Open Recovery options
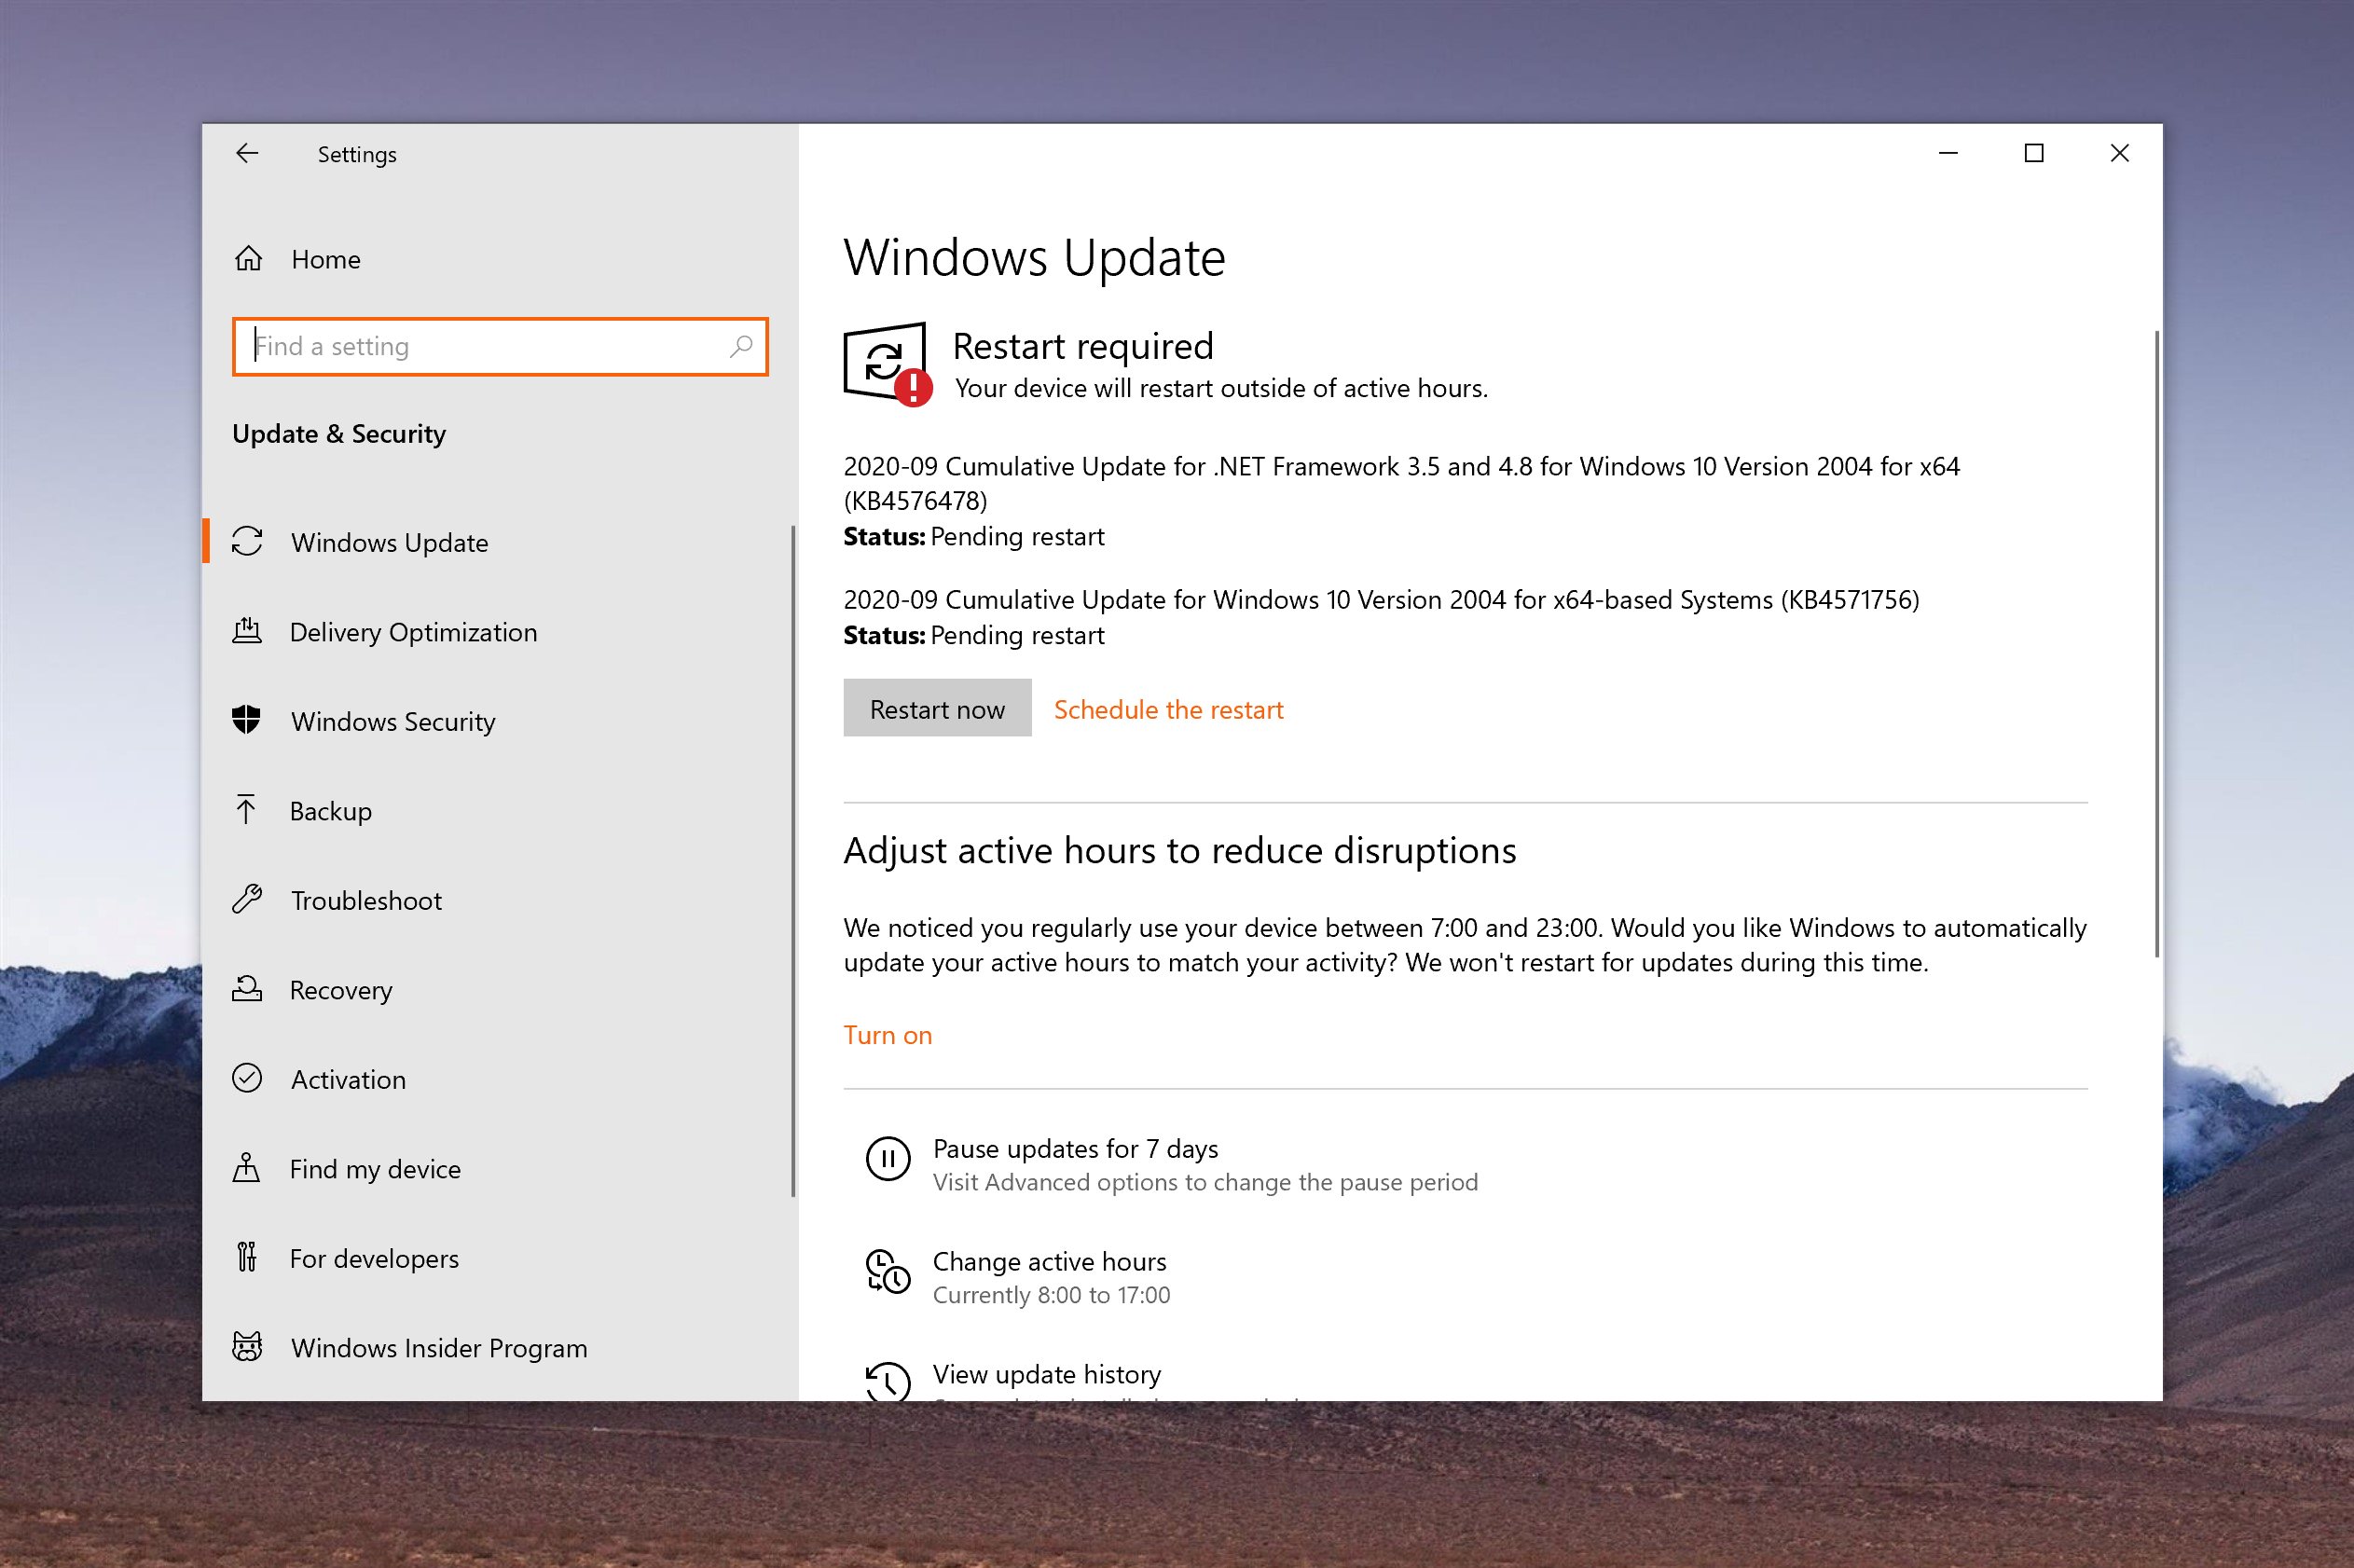The image size is (2354, 1568). pyautogui.click(x=341, y=989)
